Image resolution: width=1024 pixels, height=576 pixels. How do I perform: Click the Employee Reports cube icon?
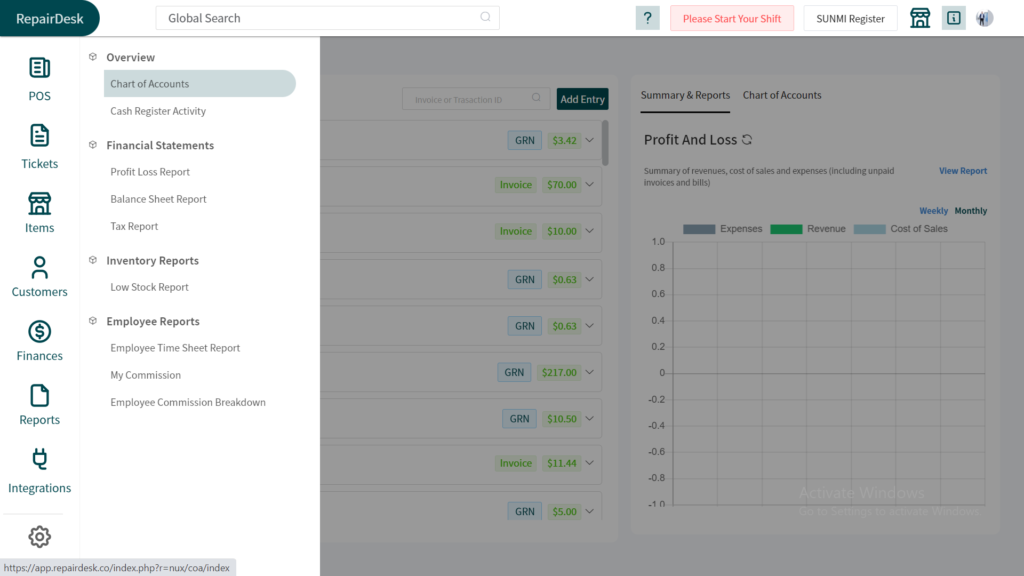point(93,321)
